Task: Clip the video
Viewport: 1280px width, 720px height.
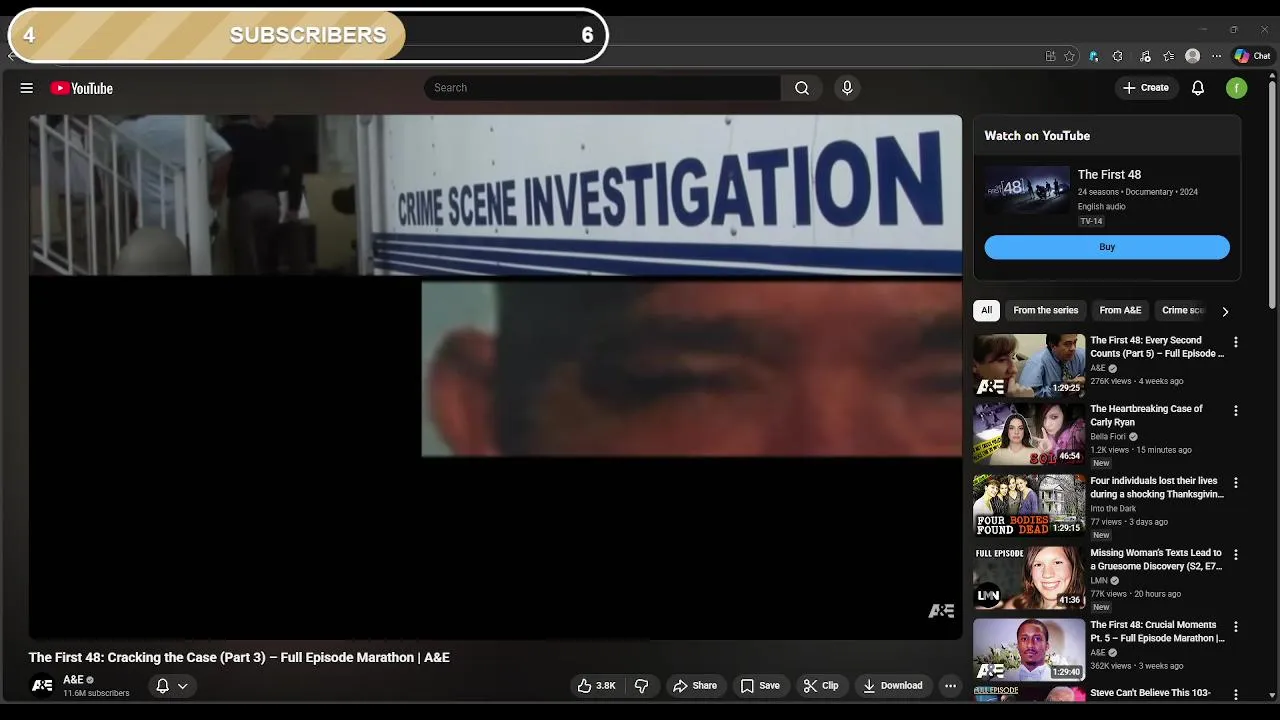Action: point(821,686)
